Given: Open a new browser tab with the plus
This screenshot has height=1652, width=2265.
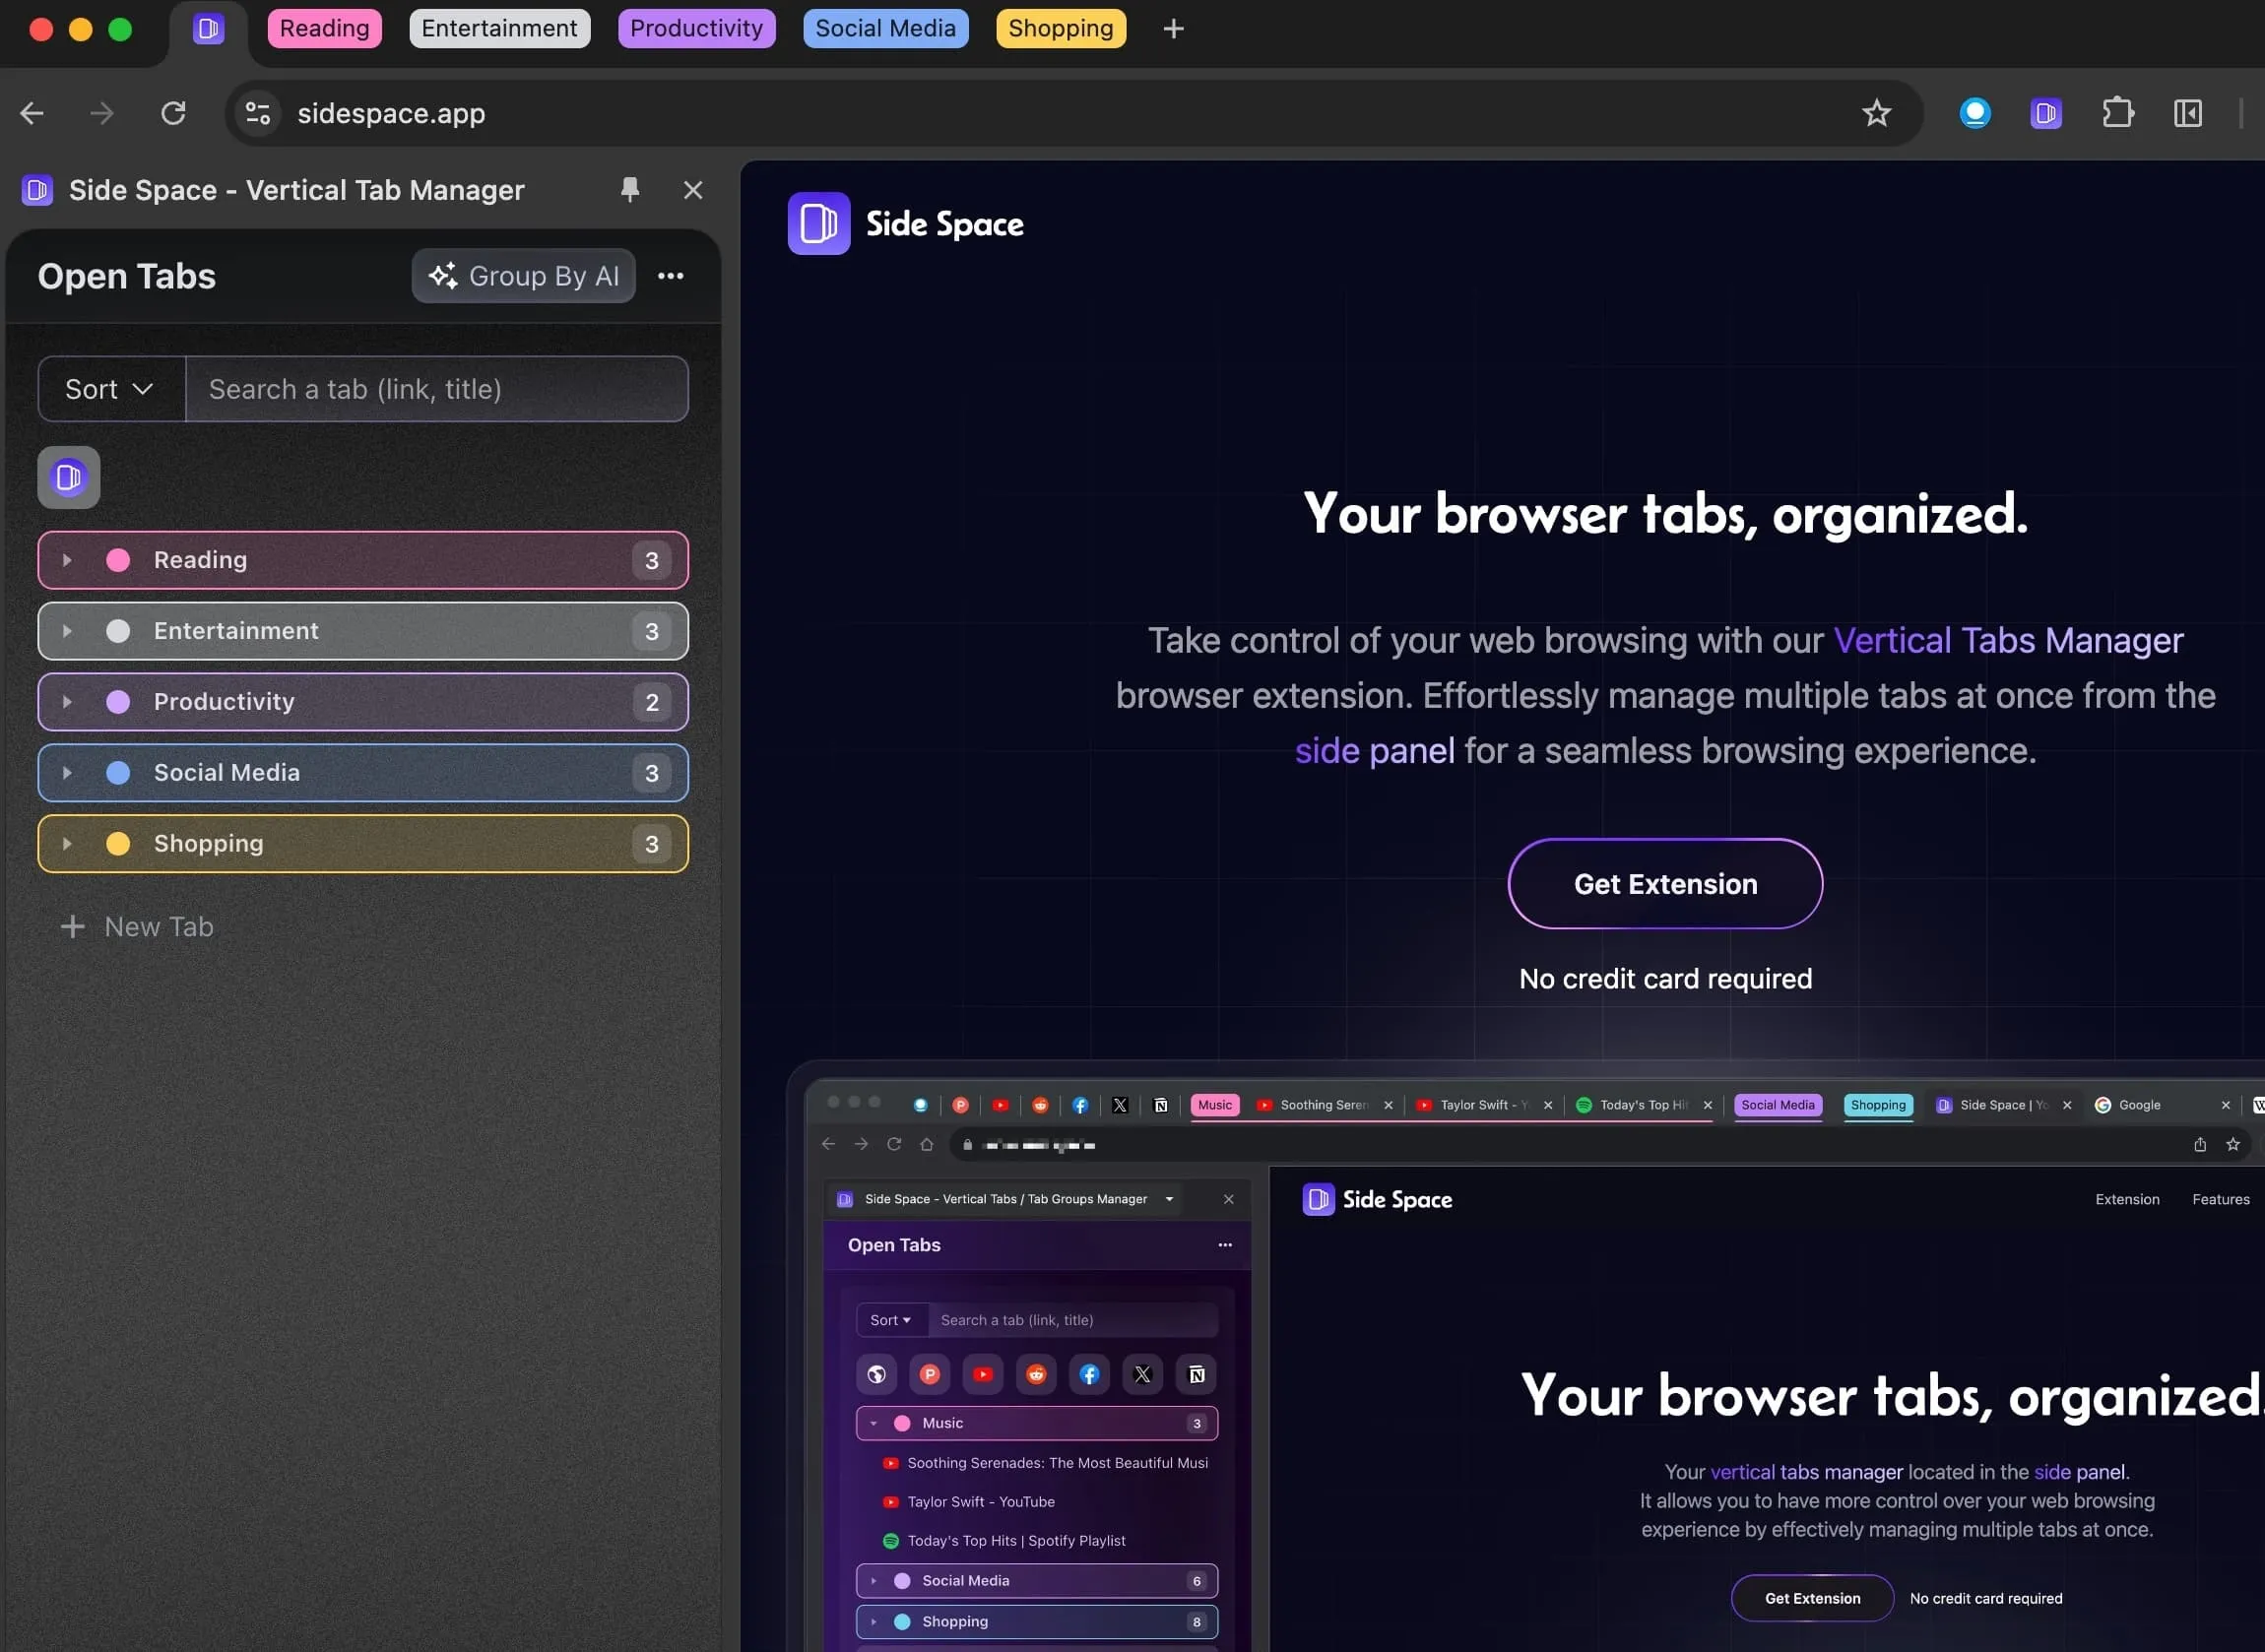Looking at the screenshot, I should pos(1172,28).
